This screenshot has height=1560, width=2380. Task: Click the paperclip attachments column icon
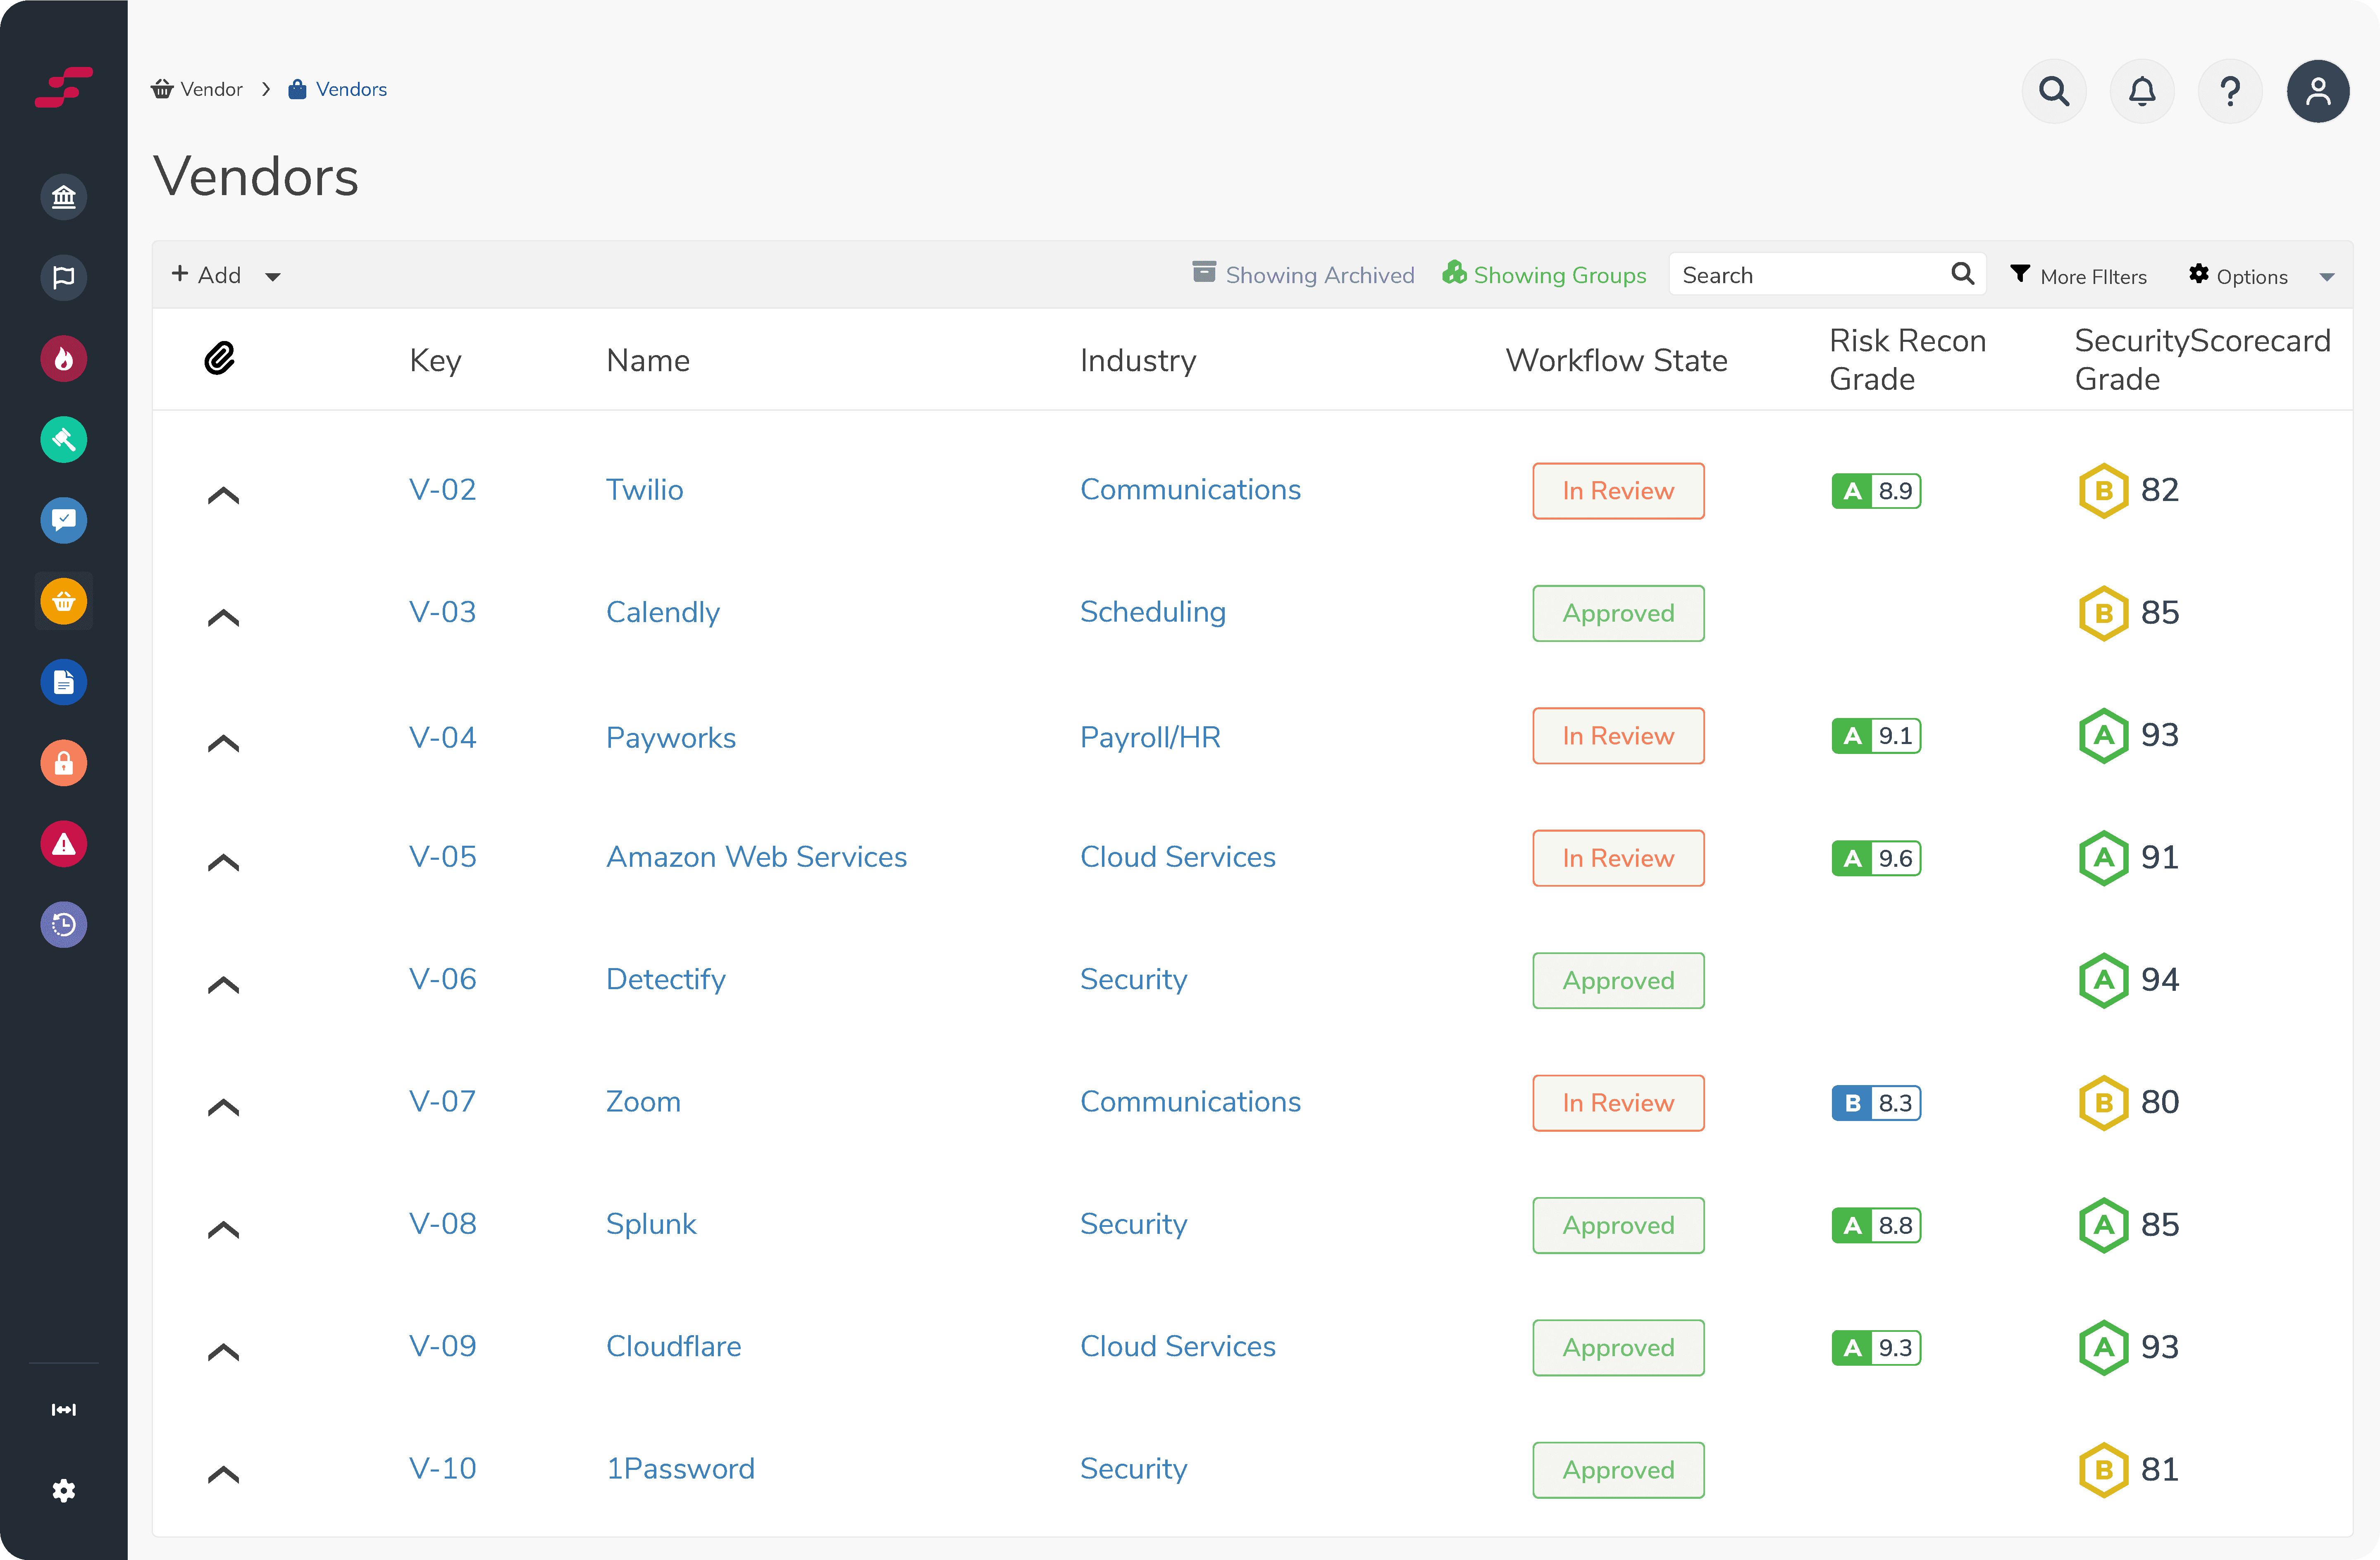click(219, 358)
